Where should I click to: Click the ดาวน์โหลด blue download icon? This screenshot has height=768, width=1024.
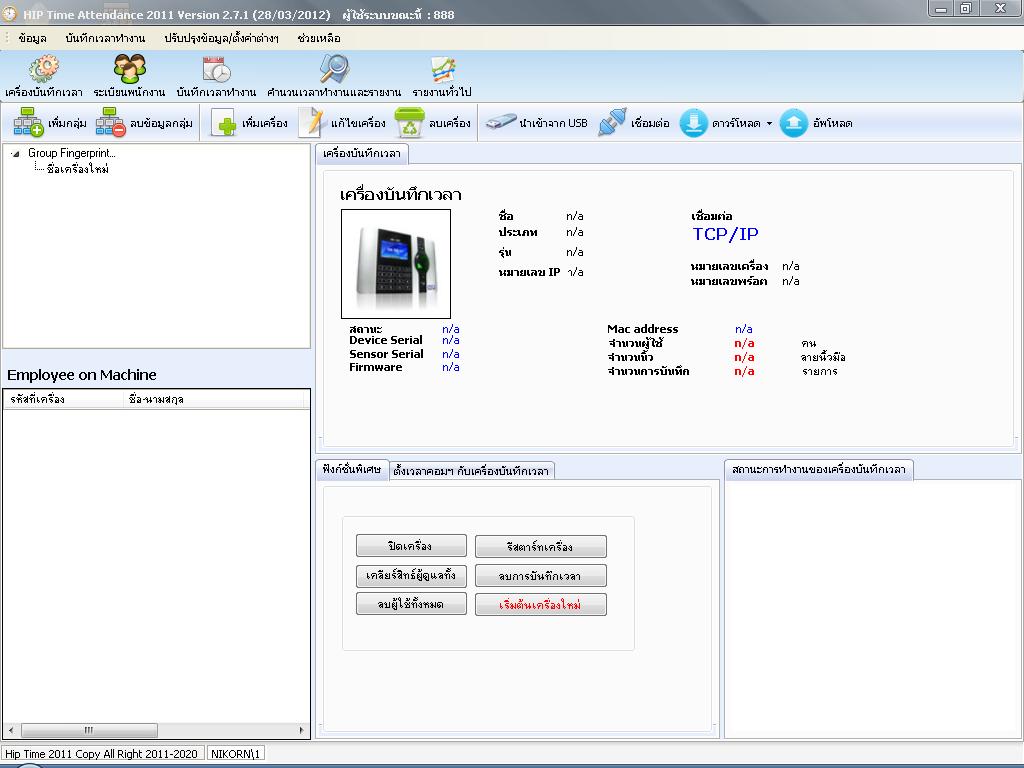point(694,123)
